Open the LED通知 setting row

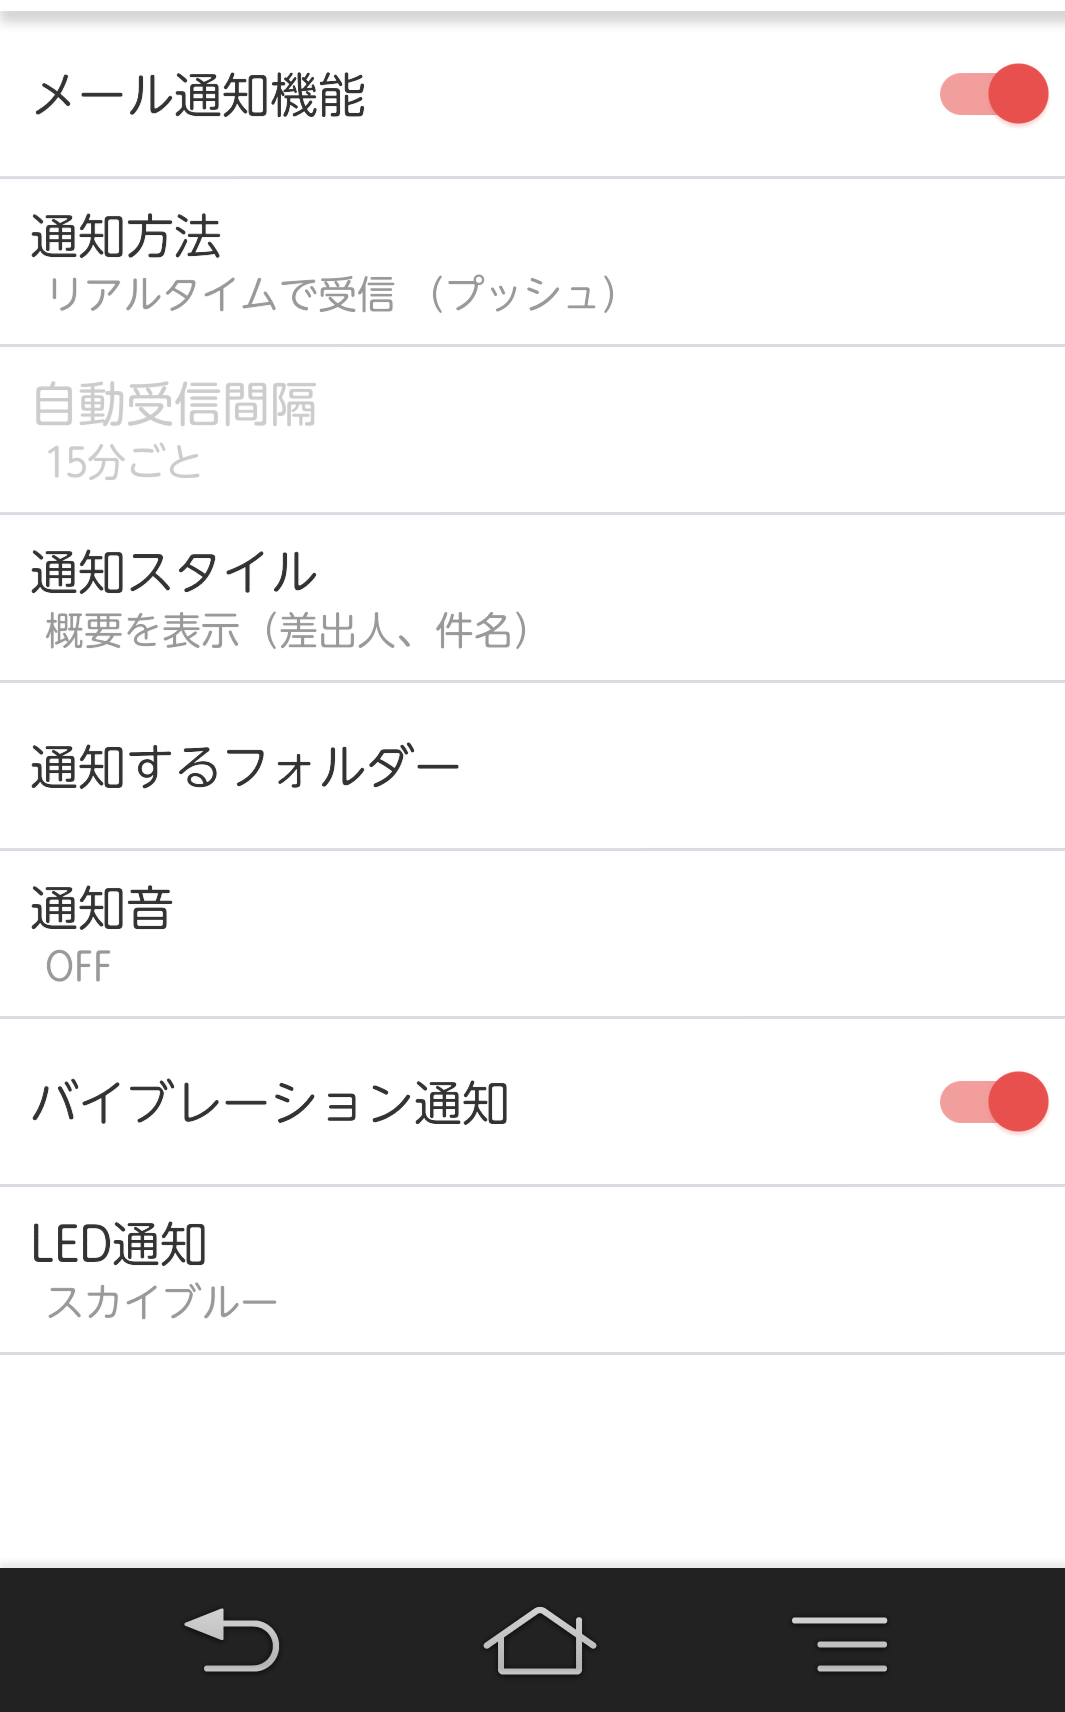(x=532, y=1270)
